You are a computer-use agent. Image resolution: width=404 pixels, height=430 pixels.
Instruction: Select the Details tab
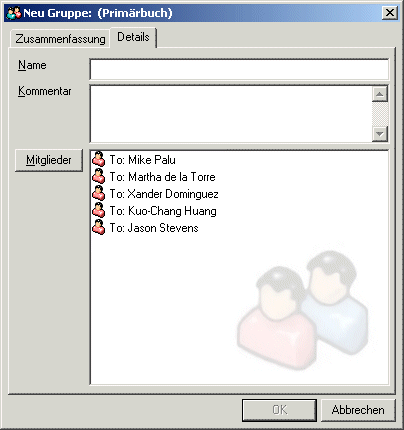133,37
